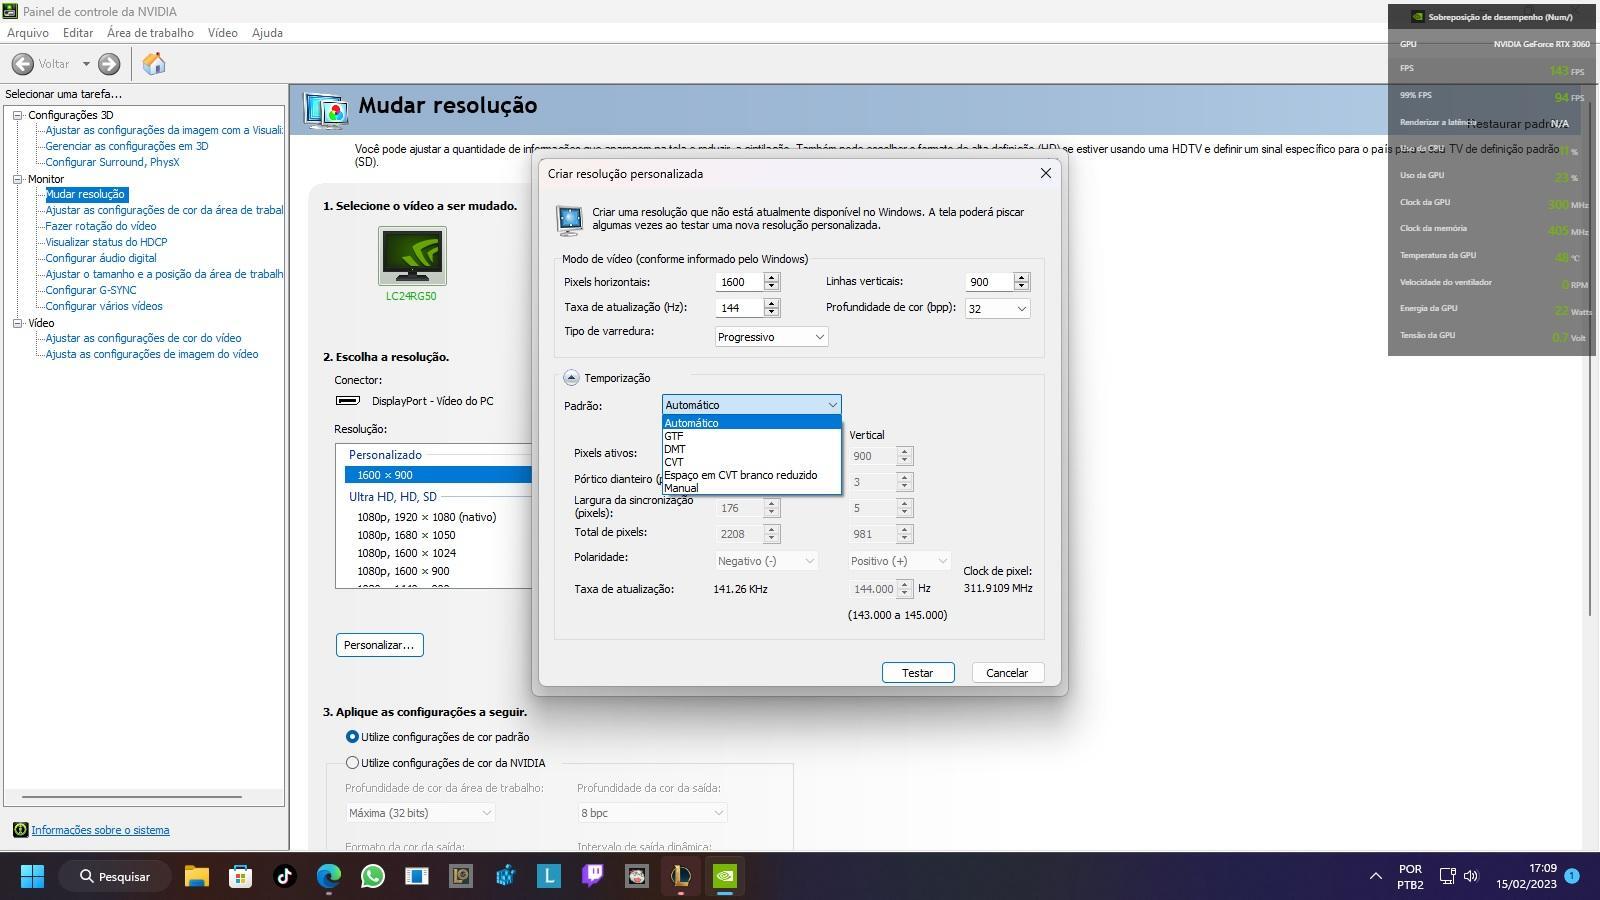Close the Criar resolução personalizada dialog
This screenshot has width=1600, height=900.
[x=1046, y=173]
